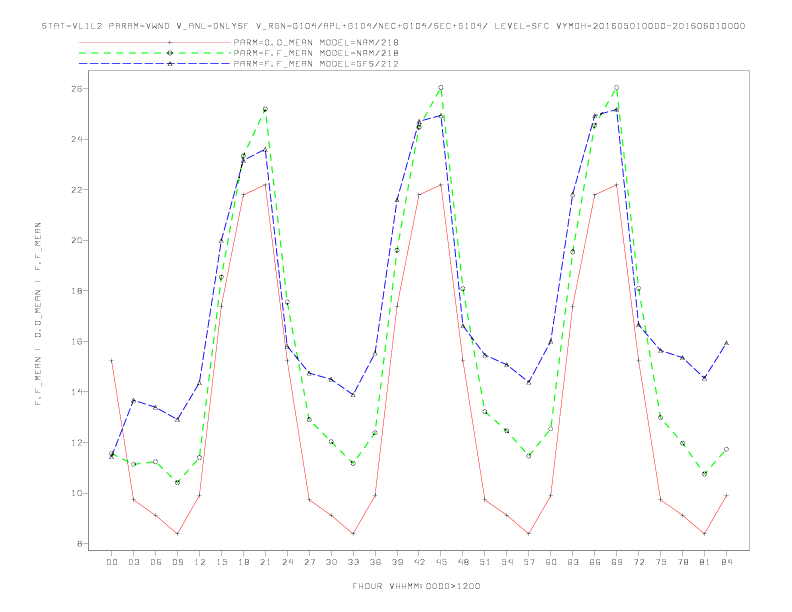The width and height of the screenshot is (792, 612).
Task: Click x-axis tick label 21
Action: pos(265,562)
